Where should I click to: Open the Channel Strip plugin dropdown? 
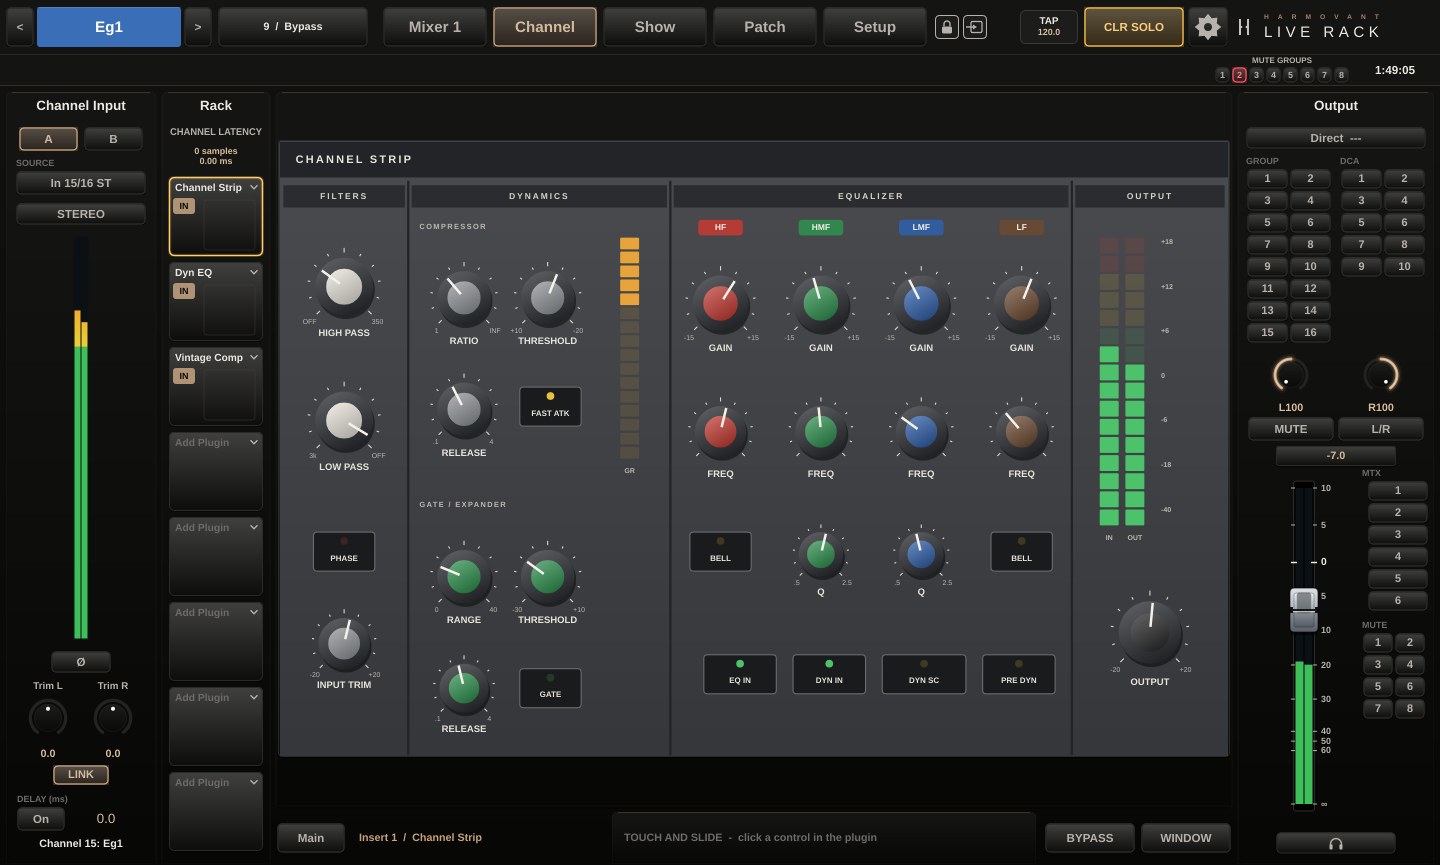[254, 187]
